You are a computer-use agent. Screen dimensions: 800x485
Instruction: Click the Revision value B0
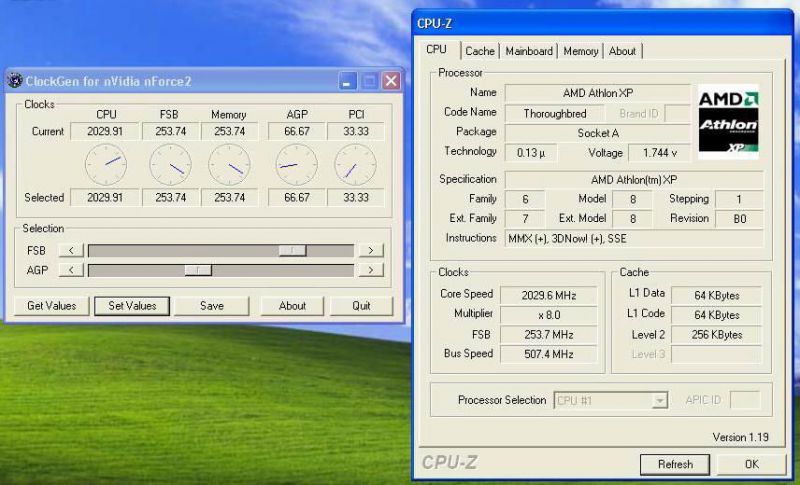(x=739, y=219)
